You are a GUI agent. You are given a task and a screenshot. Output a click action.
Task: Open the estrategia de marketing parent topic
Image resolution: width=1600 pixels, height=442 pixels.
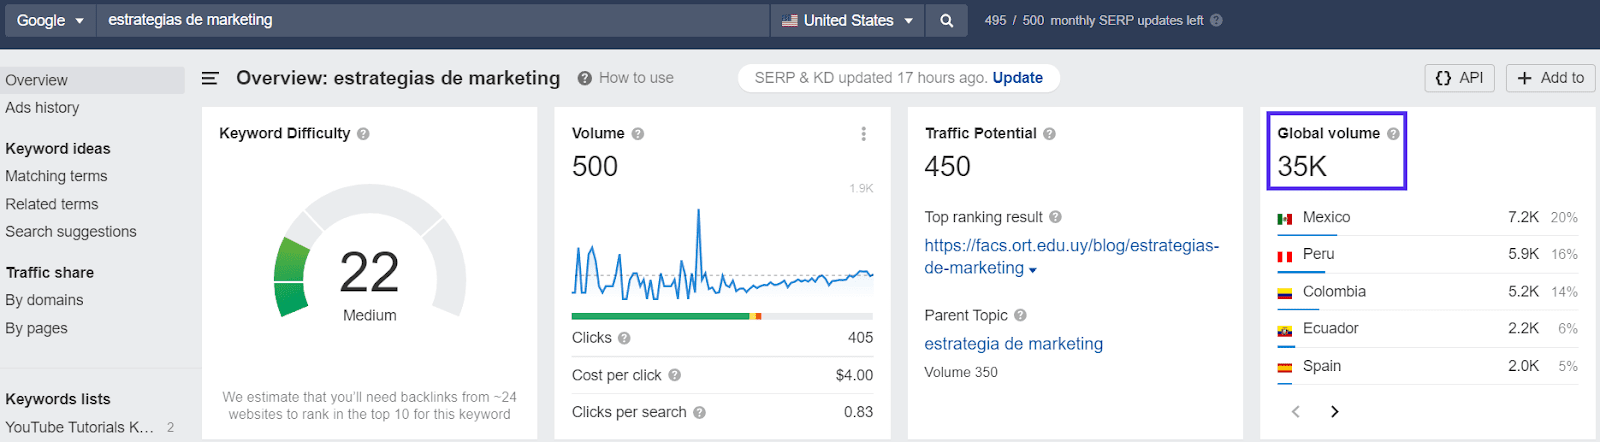point(1013,344)
